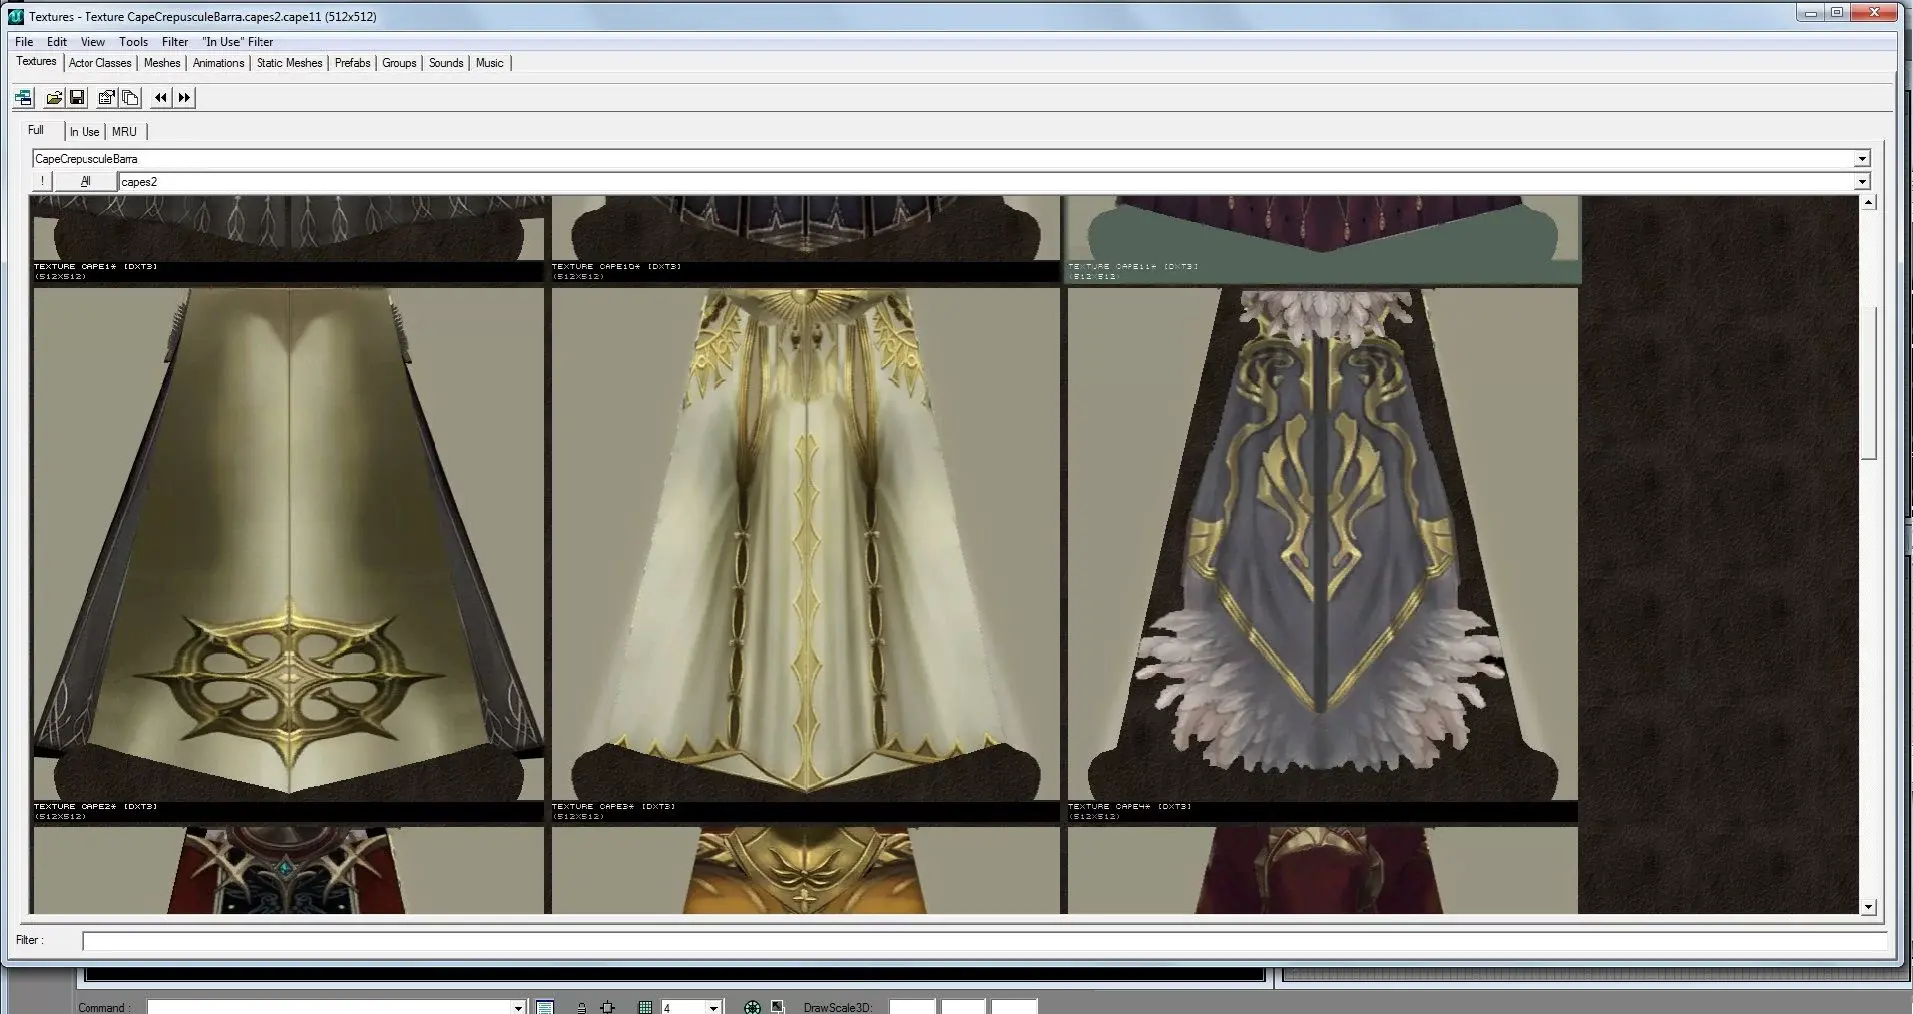Screen dimensions: 1913x1014
Task: Switch to the Sounds tab
Action: (446, 63)
